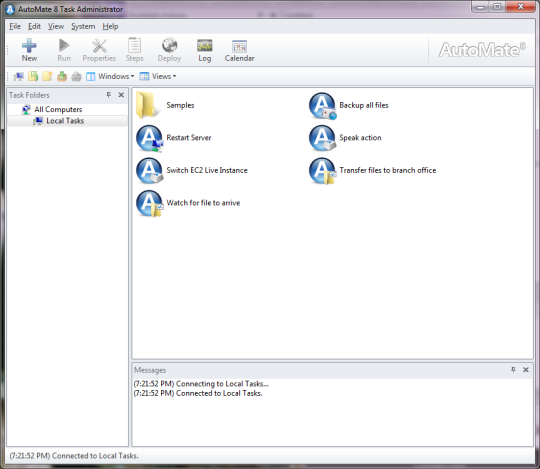The width and height of the screenshot is (540, 469).
Task: Click 'Connected to Local Tasks.' in Messages panel
Action: (x=198, y=393)
